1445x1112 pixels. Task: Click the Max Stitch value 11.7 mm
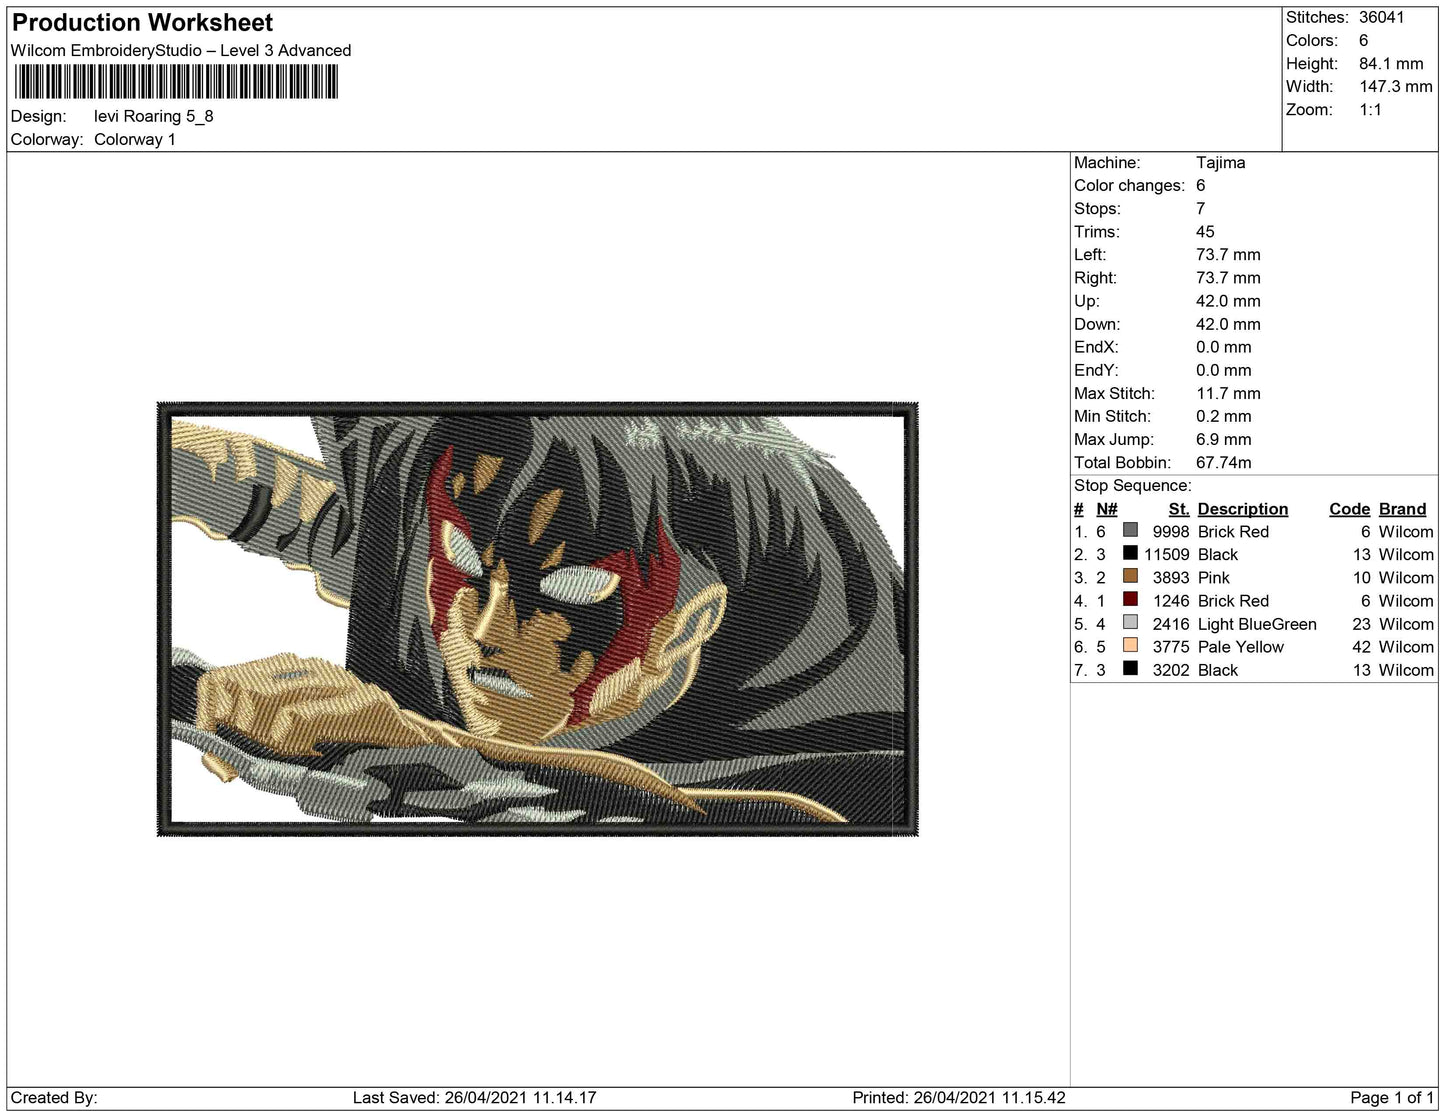(1228, 393)
